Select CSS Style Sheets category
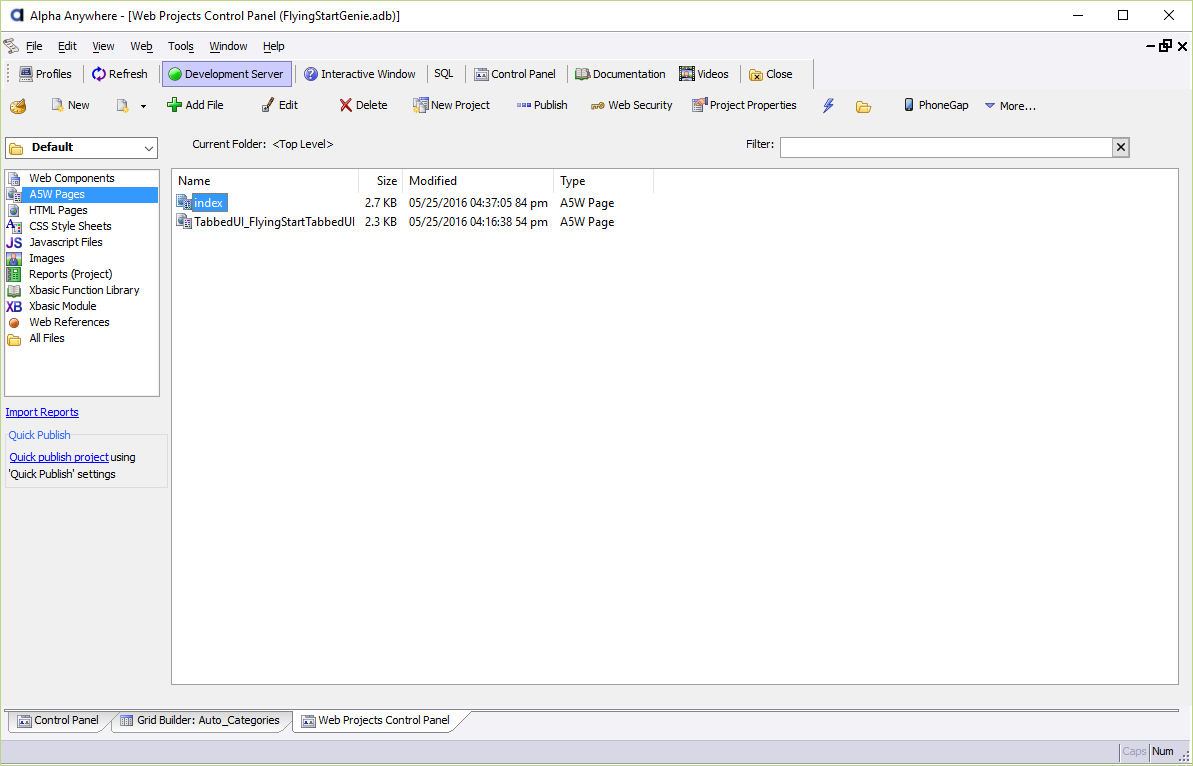The height and width of the screenshot is (766, 1193). tap(70, 226)
